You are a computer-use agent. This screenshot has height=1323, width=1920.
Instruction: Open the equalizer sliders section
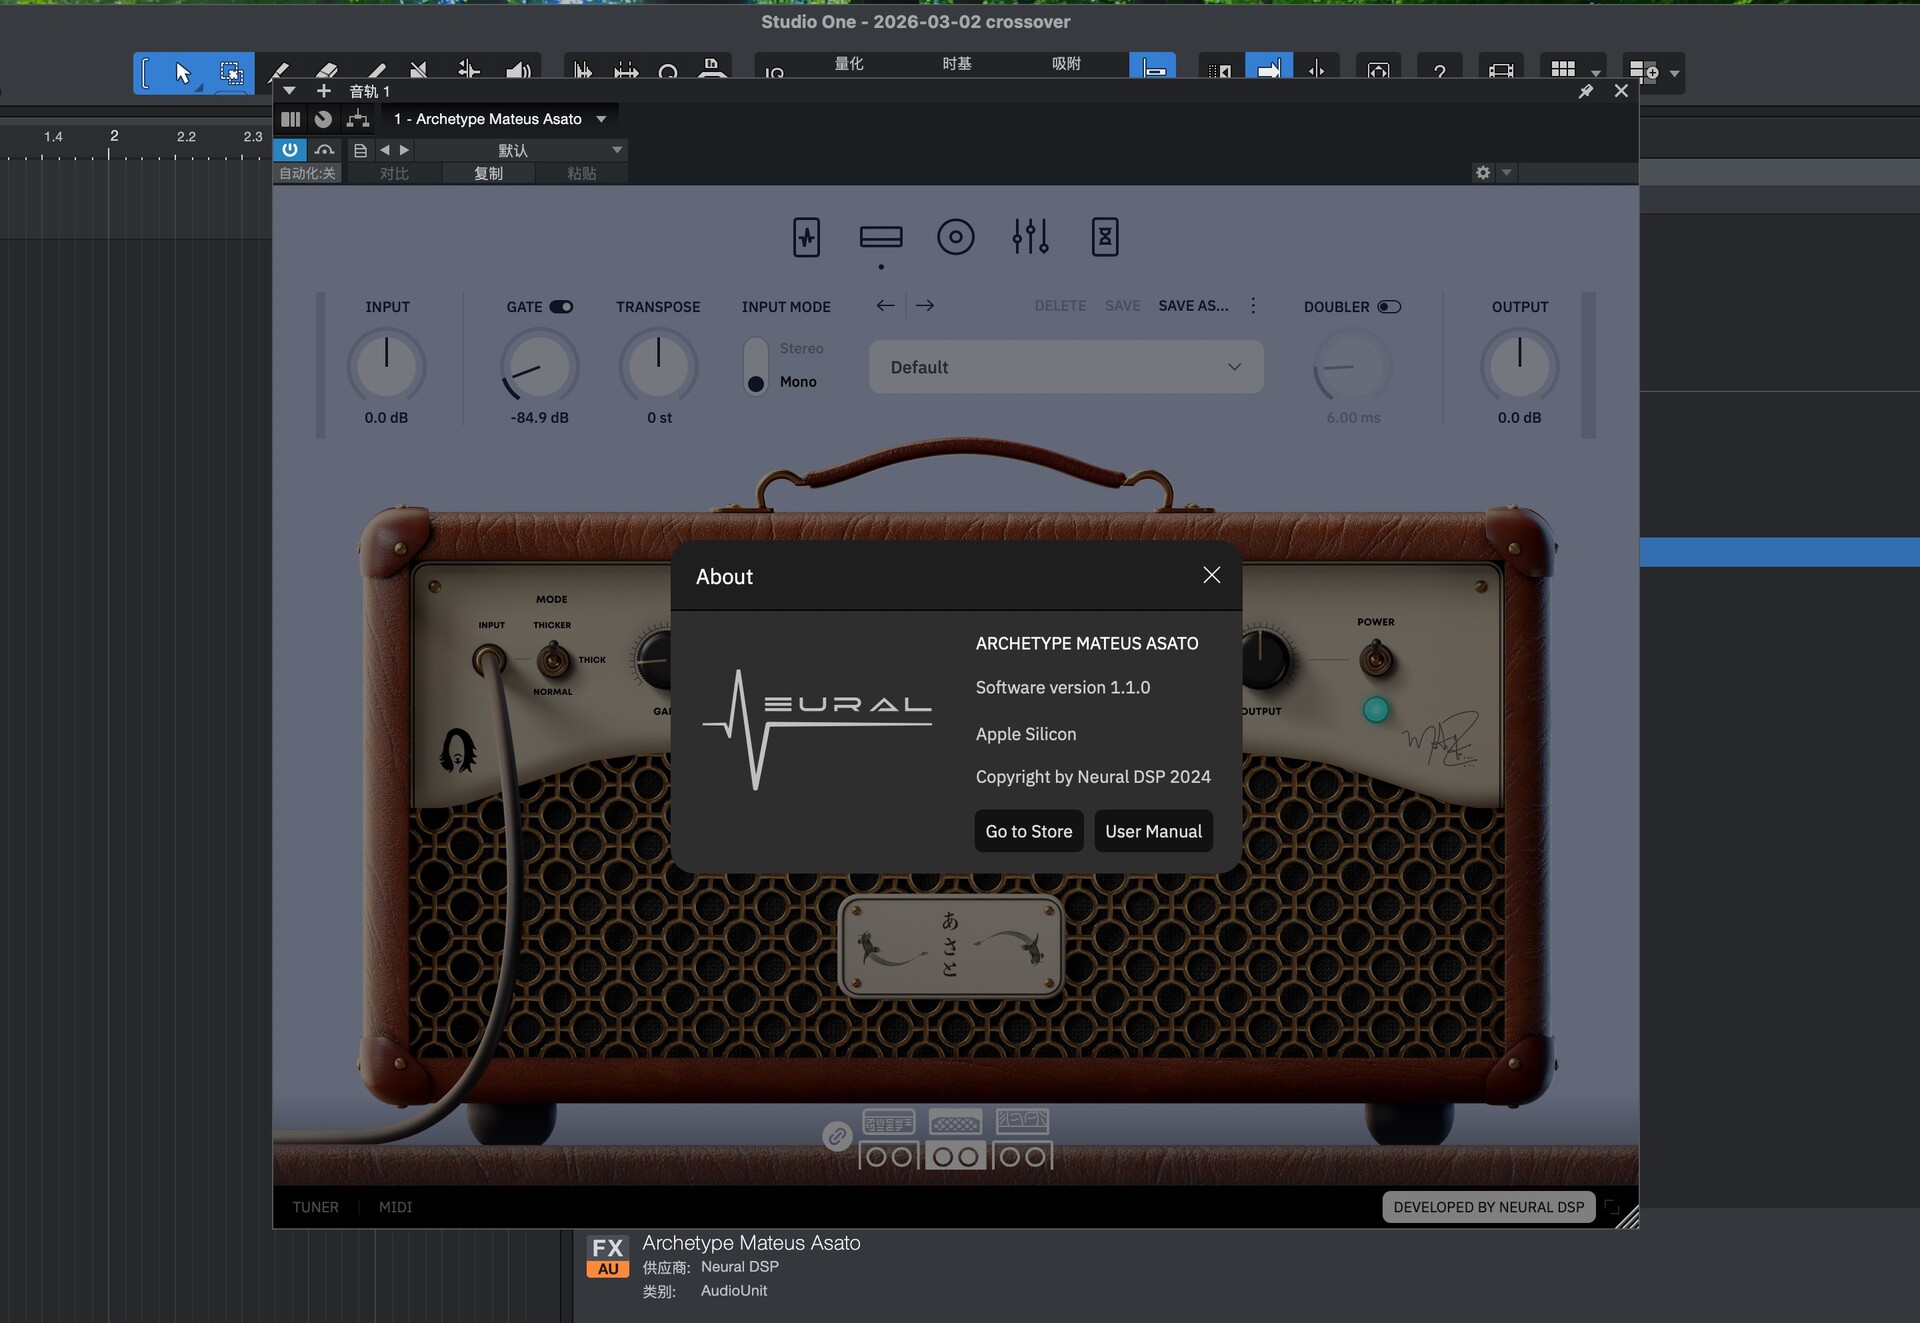[x=1030, y=237]
